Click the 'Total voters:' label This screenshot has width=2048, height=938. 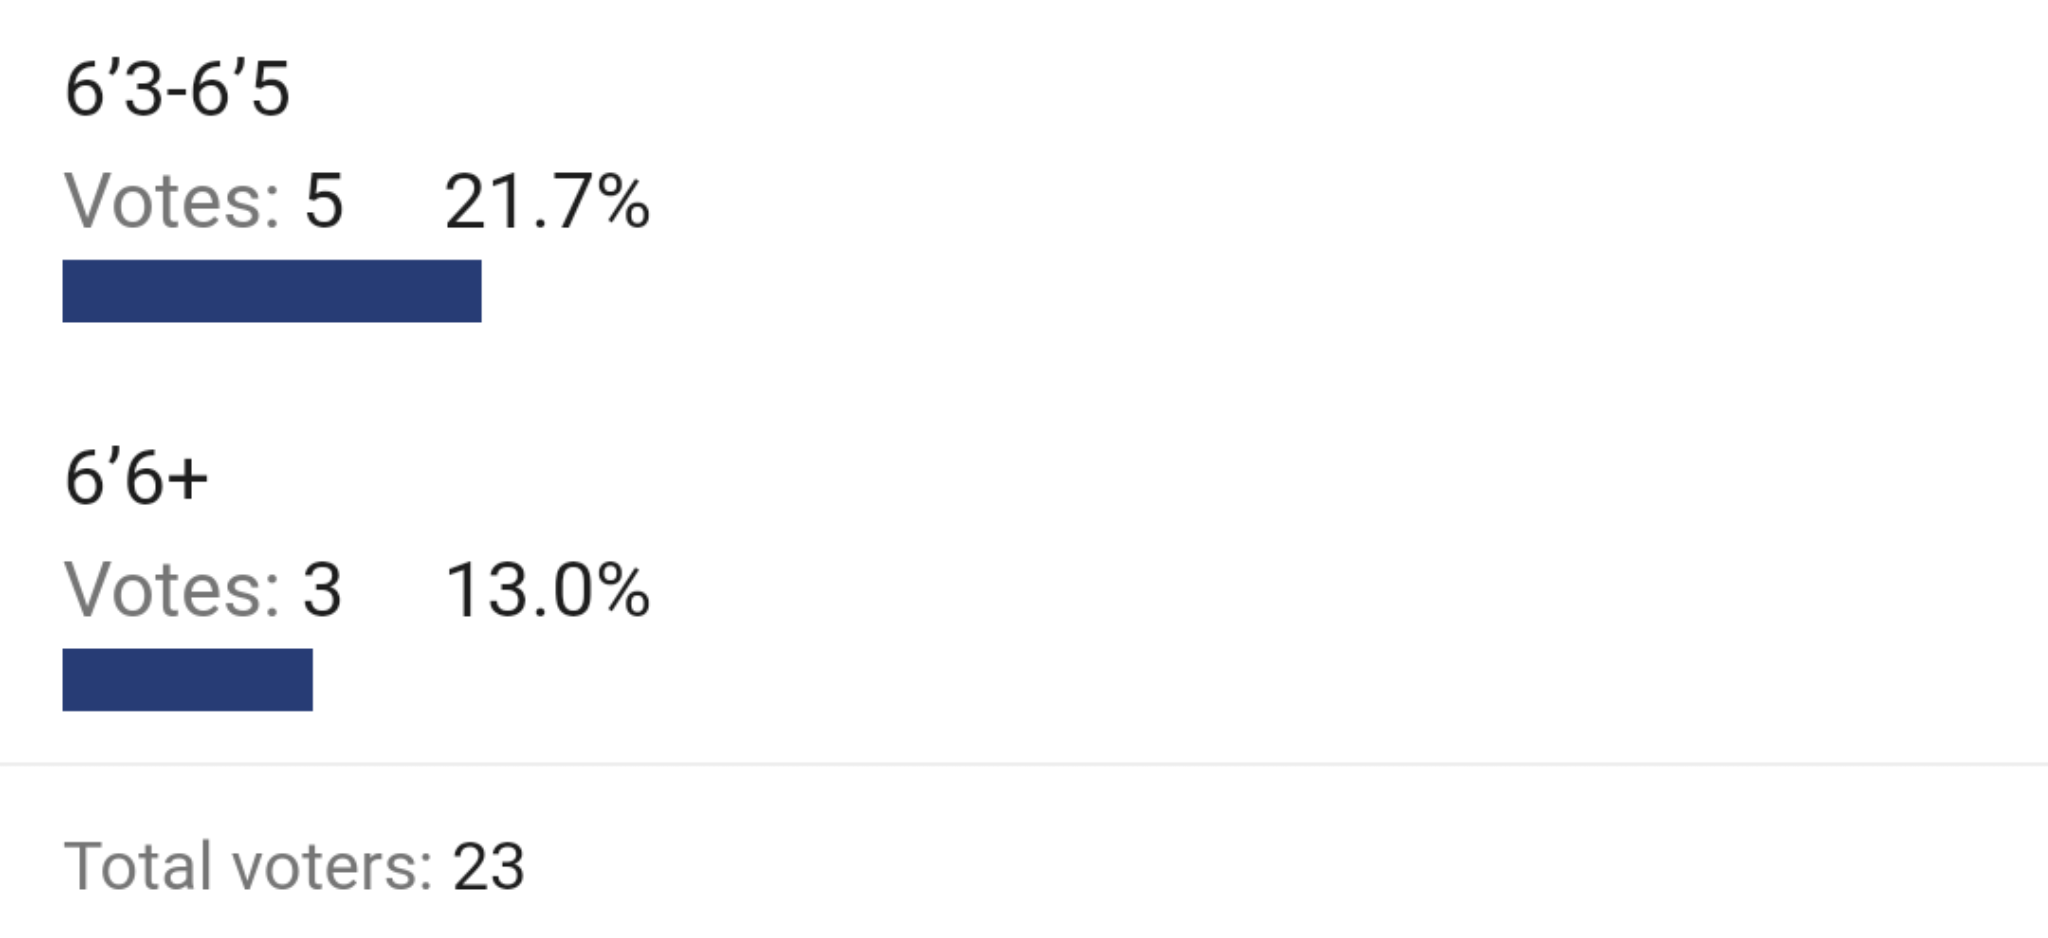[248, 866]
